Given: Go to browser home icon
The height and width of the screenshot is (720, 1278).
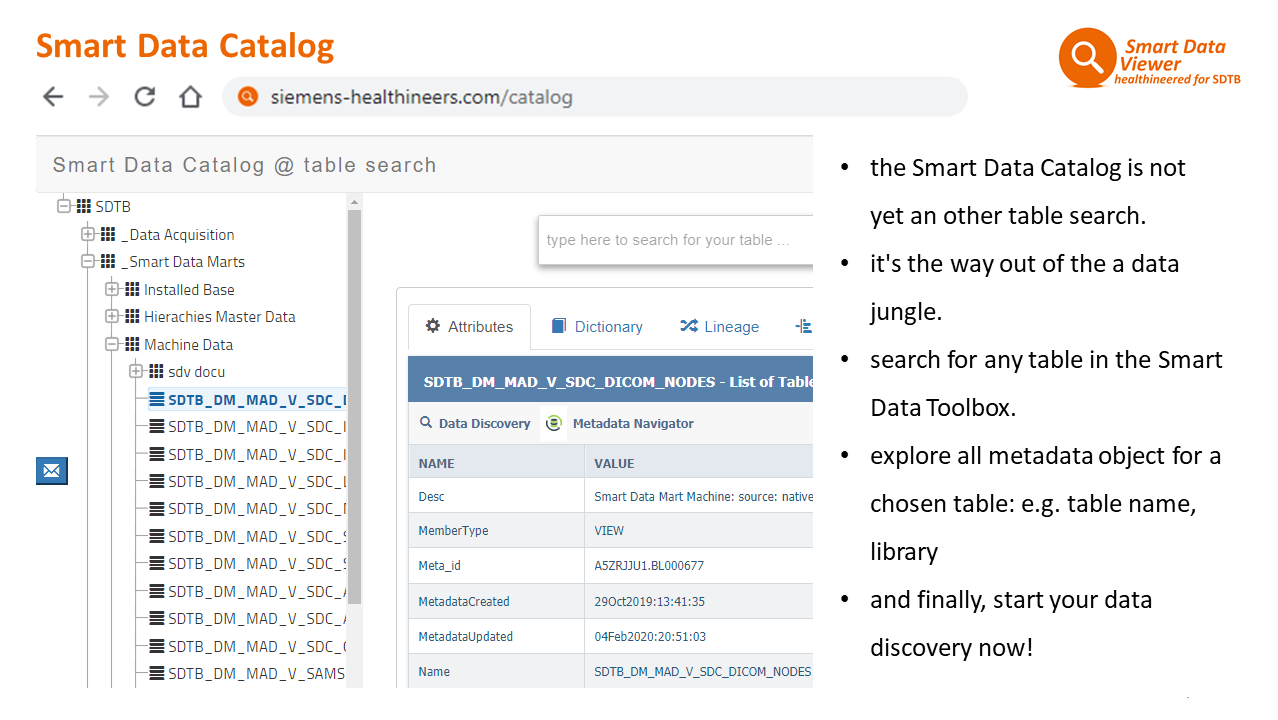Looking at the screenshot, I should [190, 97].
